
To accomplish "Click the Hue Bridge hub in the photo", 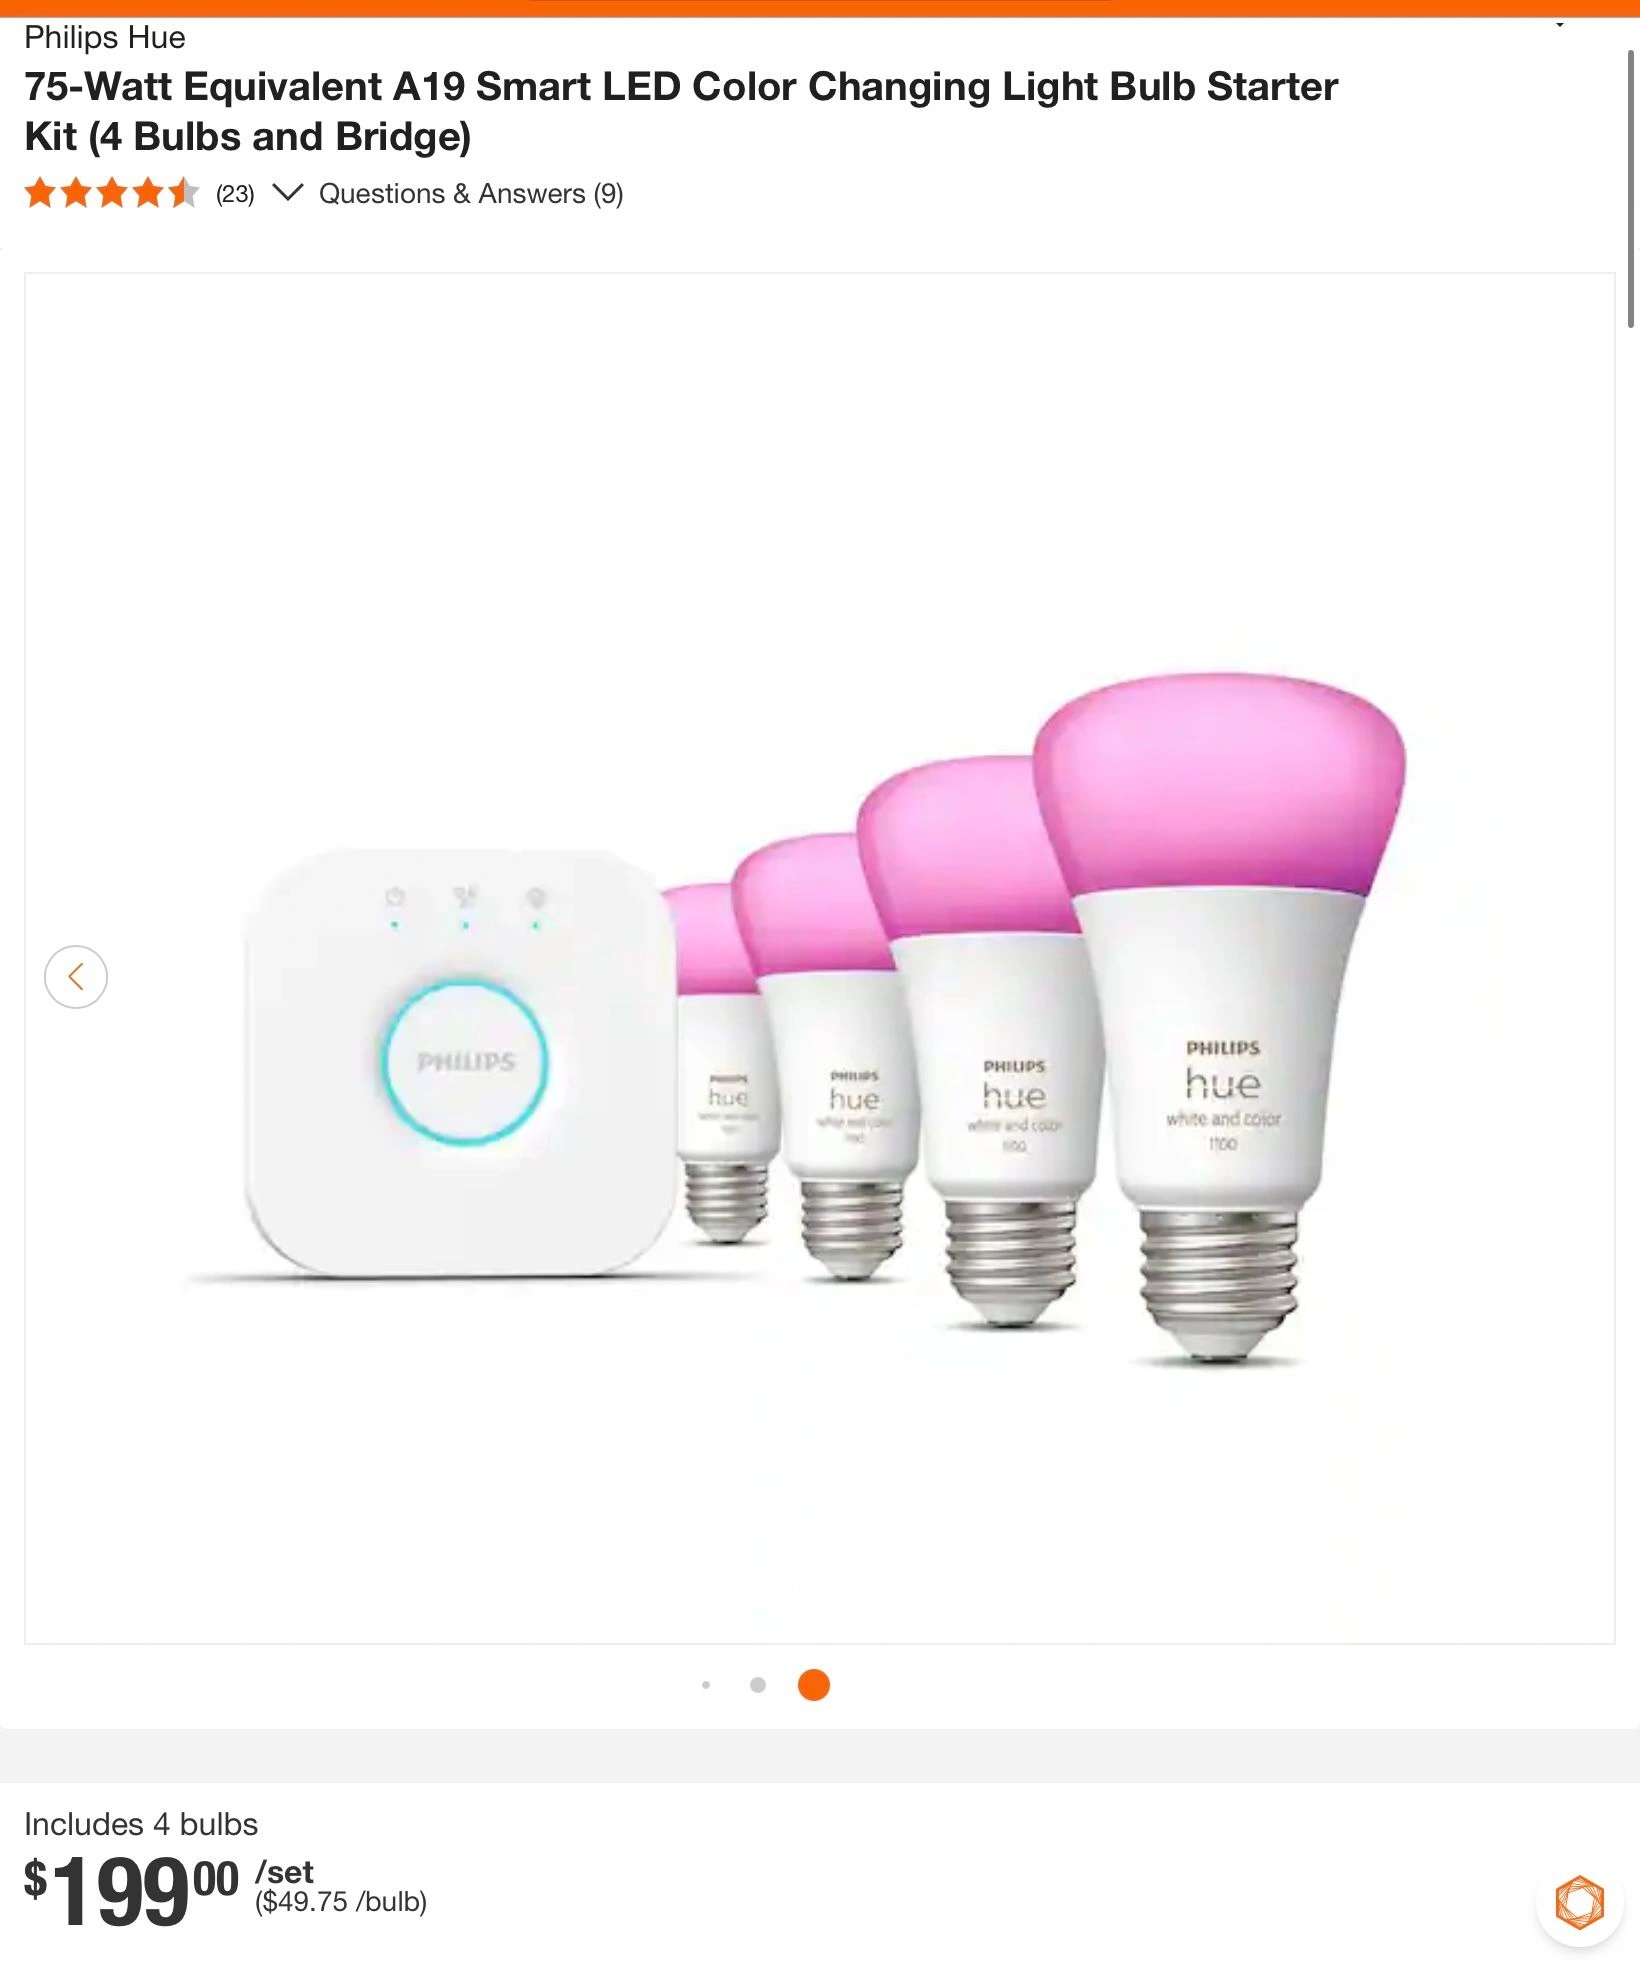I will pos(459,1062).
